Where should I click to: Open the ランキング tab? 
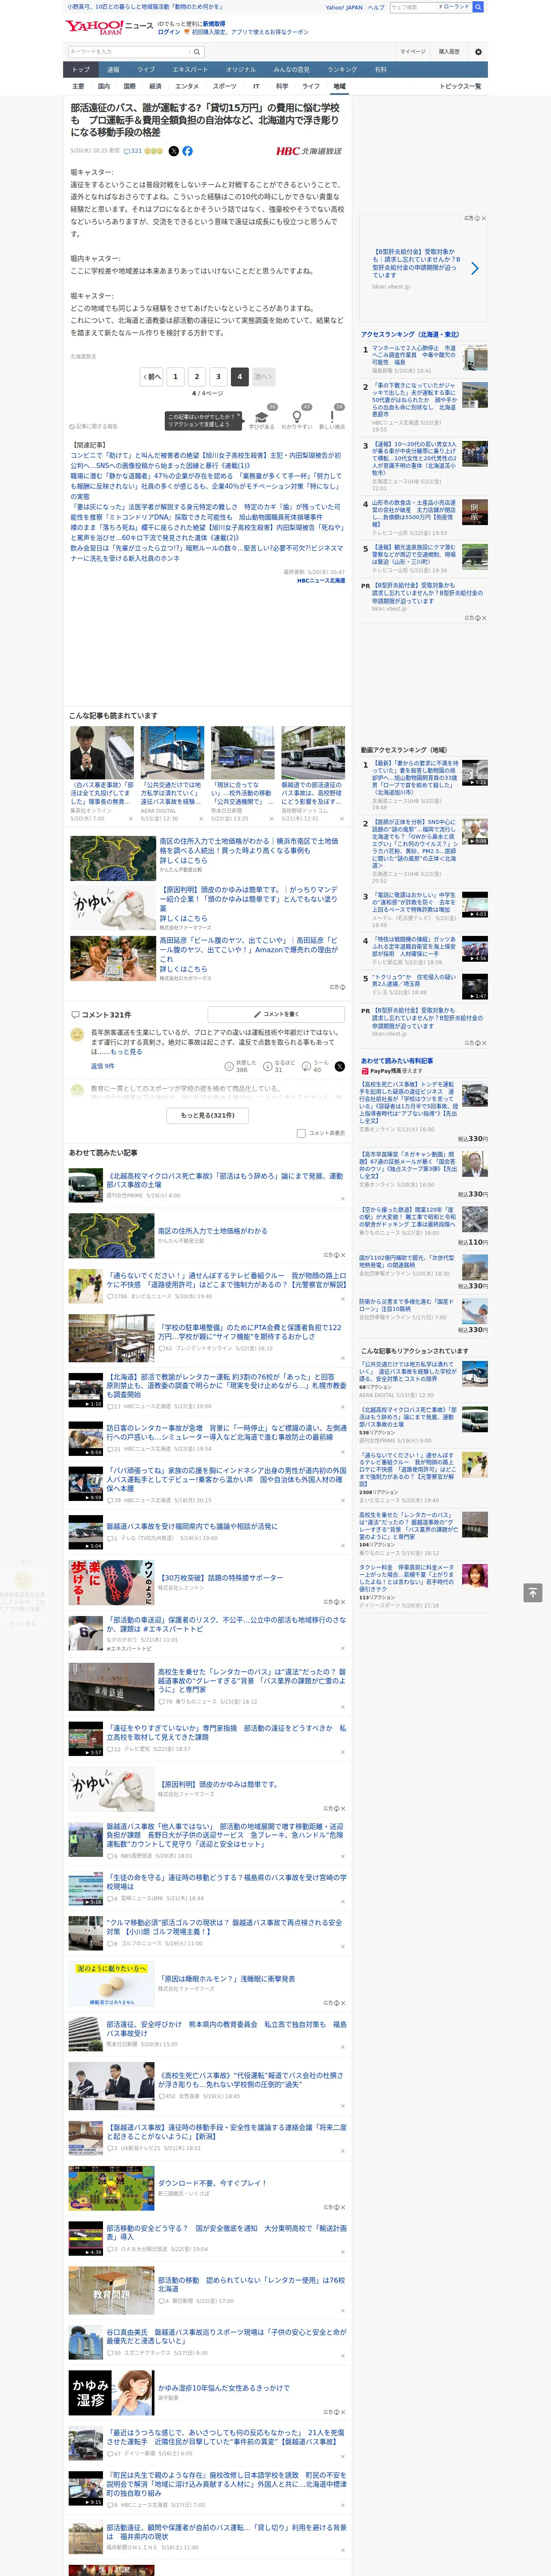point(342,69)
